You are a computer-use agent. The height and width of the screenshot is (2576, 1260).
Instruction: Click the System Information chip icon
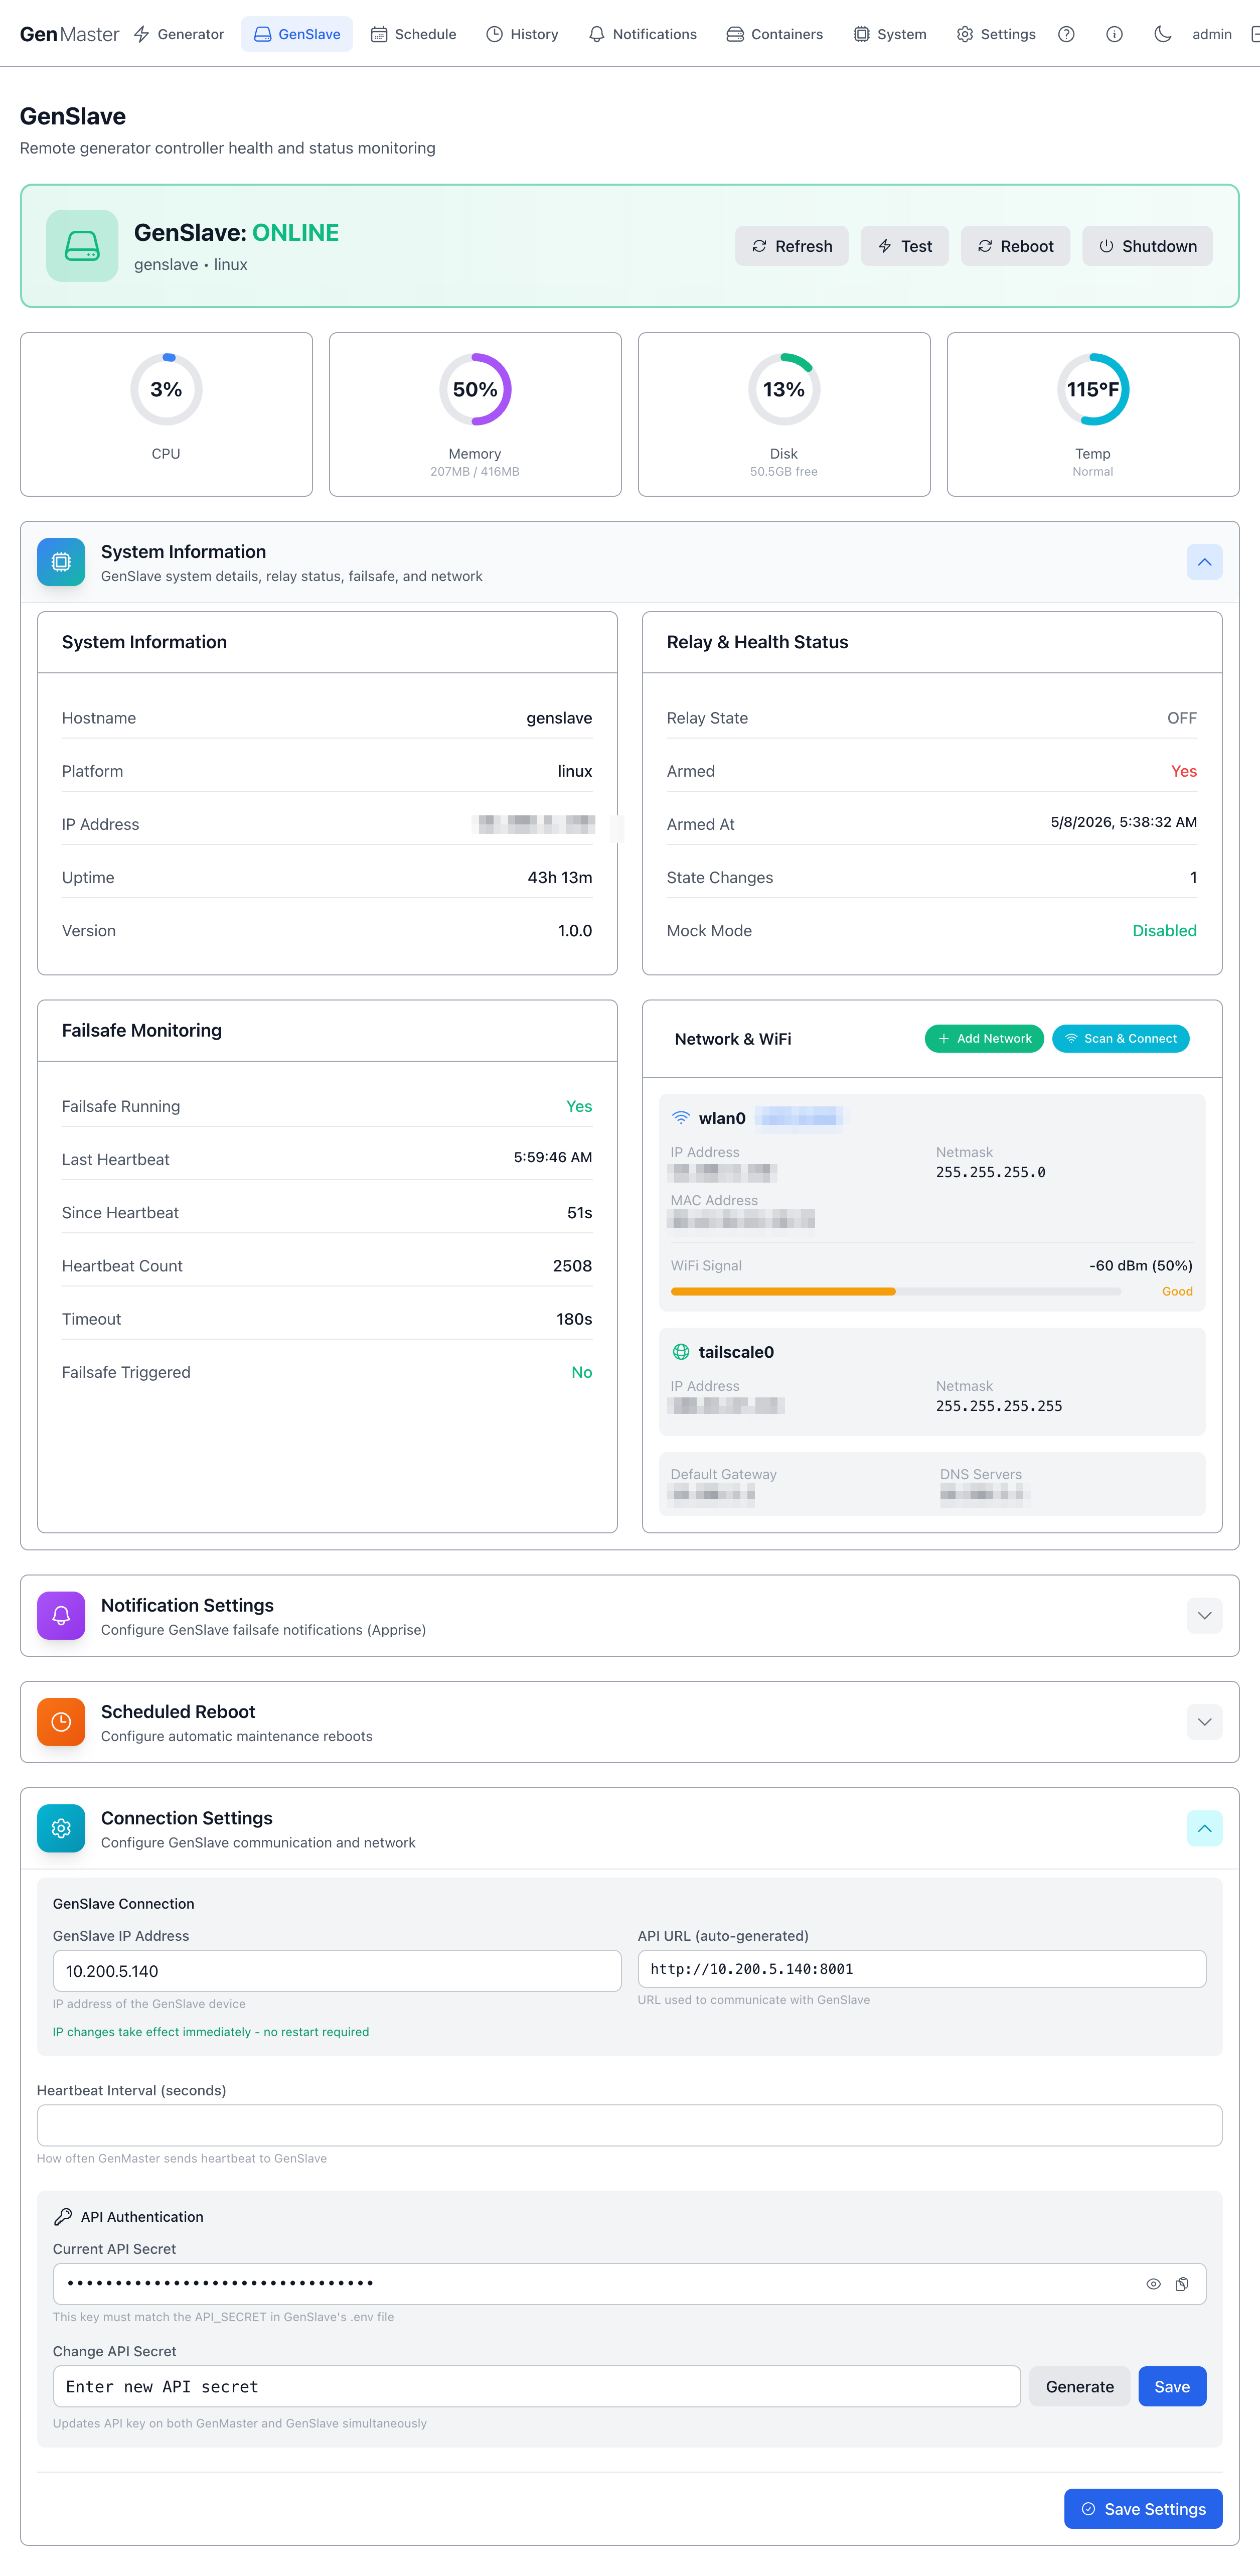61,562
